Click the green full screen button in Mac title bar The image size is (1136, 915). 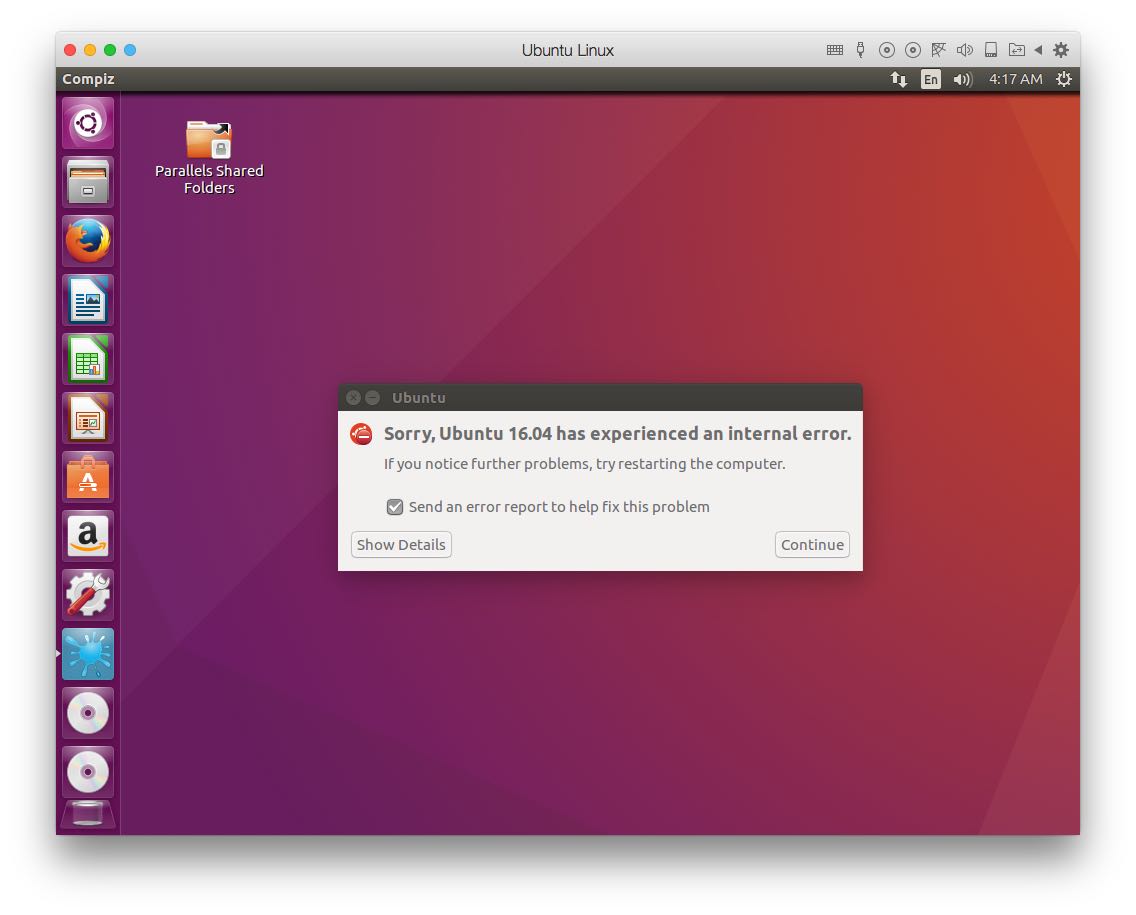click(x=110, y=50)
